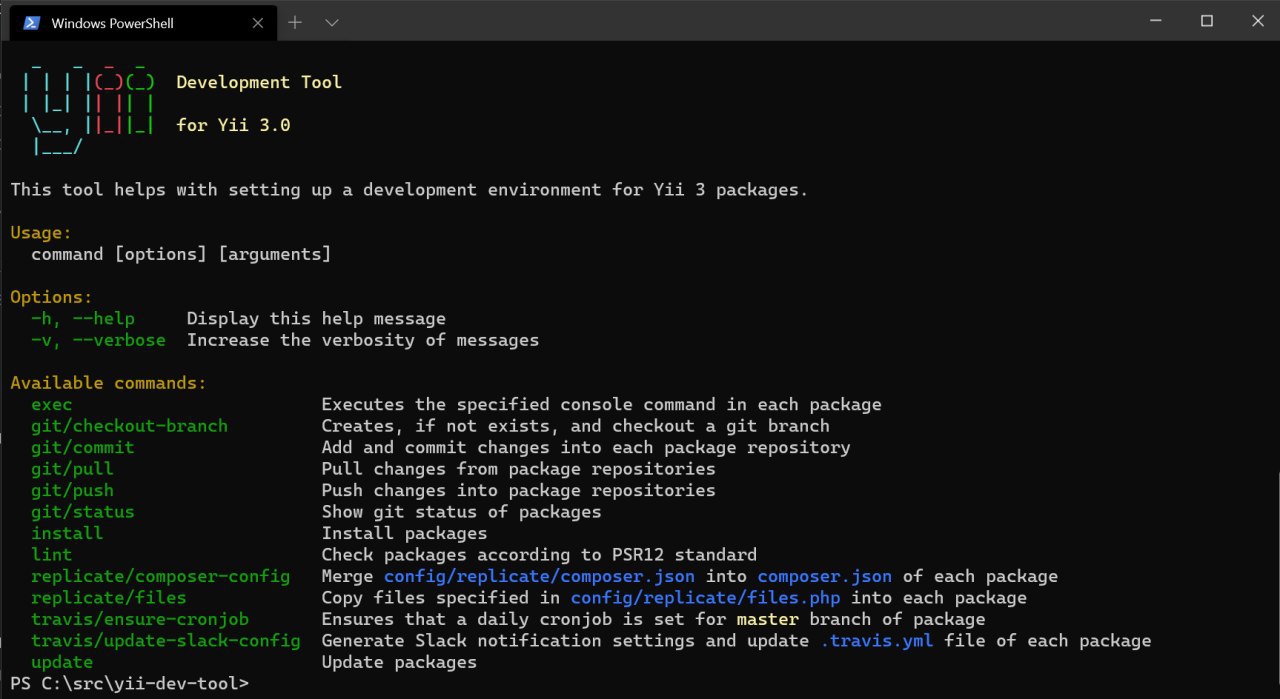Click the '-v, --verbose' option

click(x=98, y=340)
